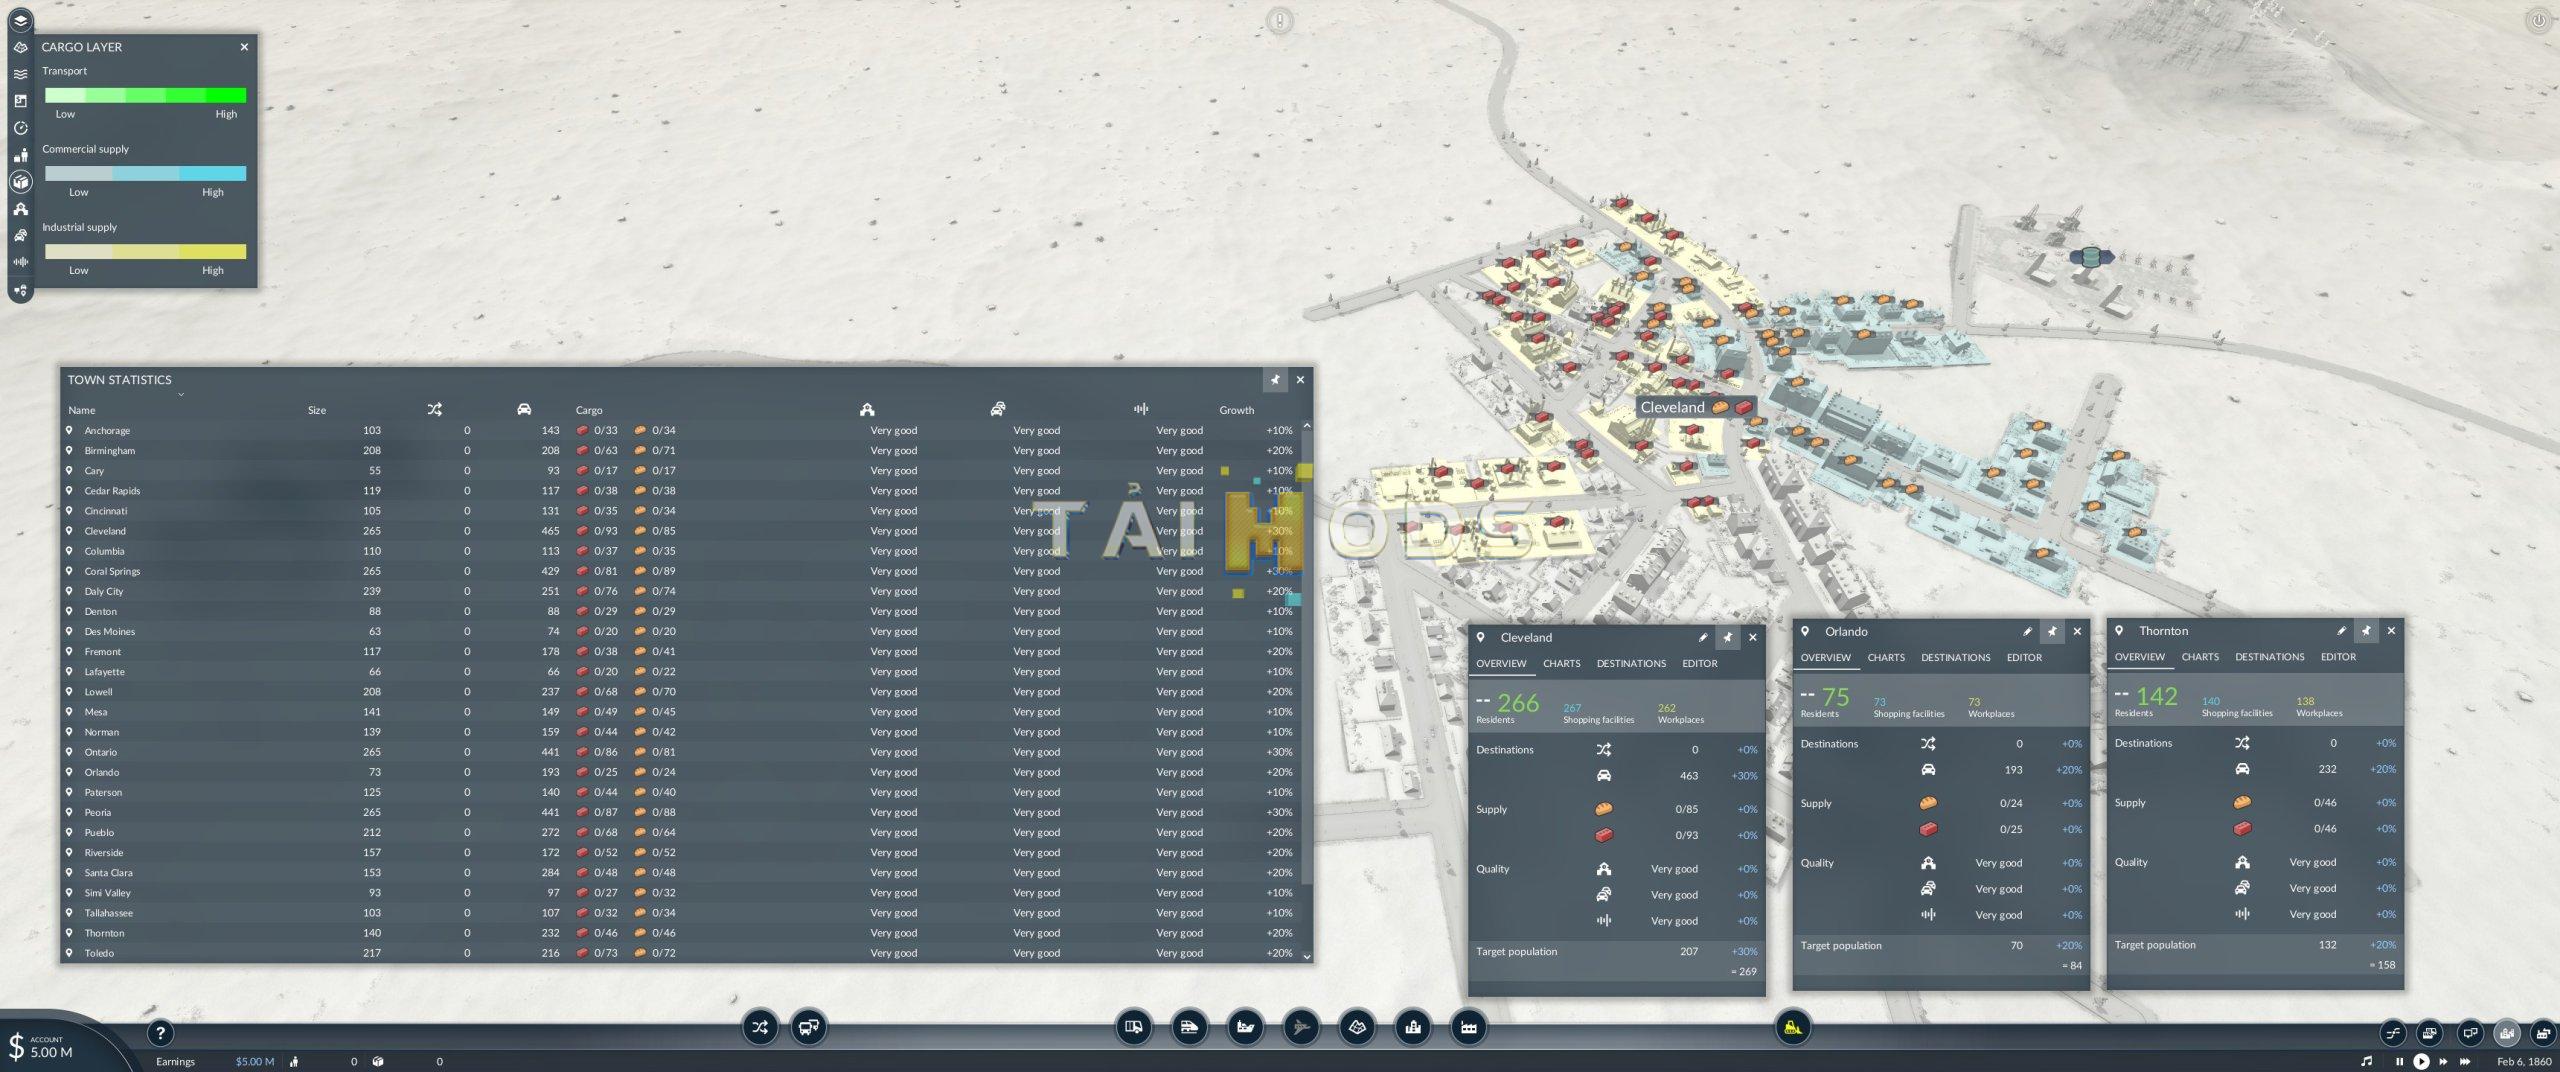Click the help question mark button
This screenshot has width=2560, height=1072.
click(x=160, y=1034)
